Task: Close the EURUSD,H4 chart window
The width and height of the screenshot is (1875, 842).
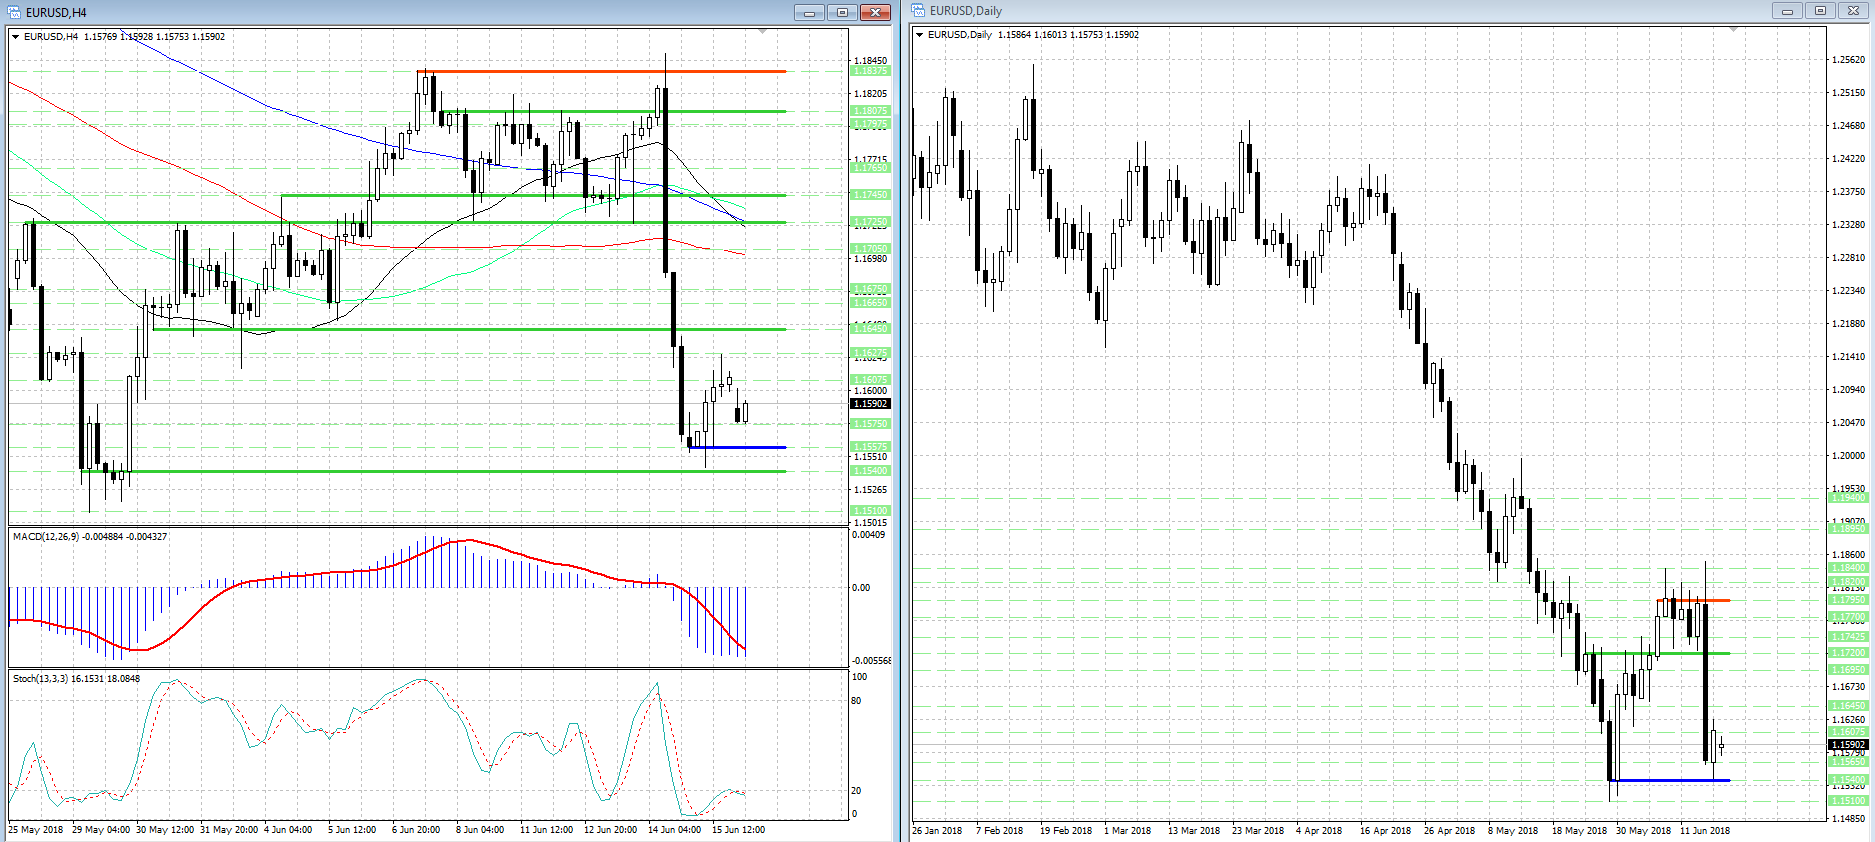Action: click(x=875, y=12)
